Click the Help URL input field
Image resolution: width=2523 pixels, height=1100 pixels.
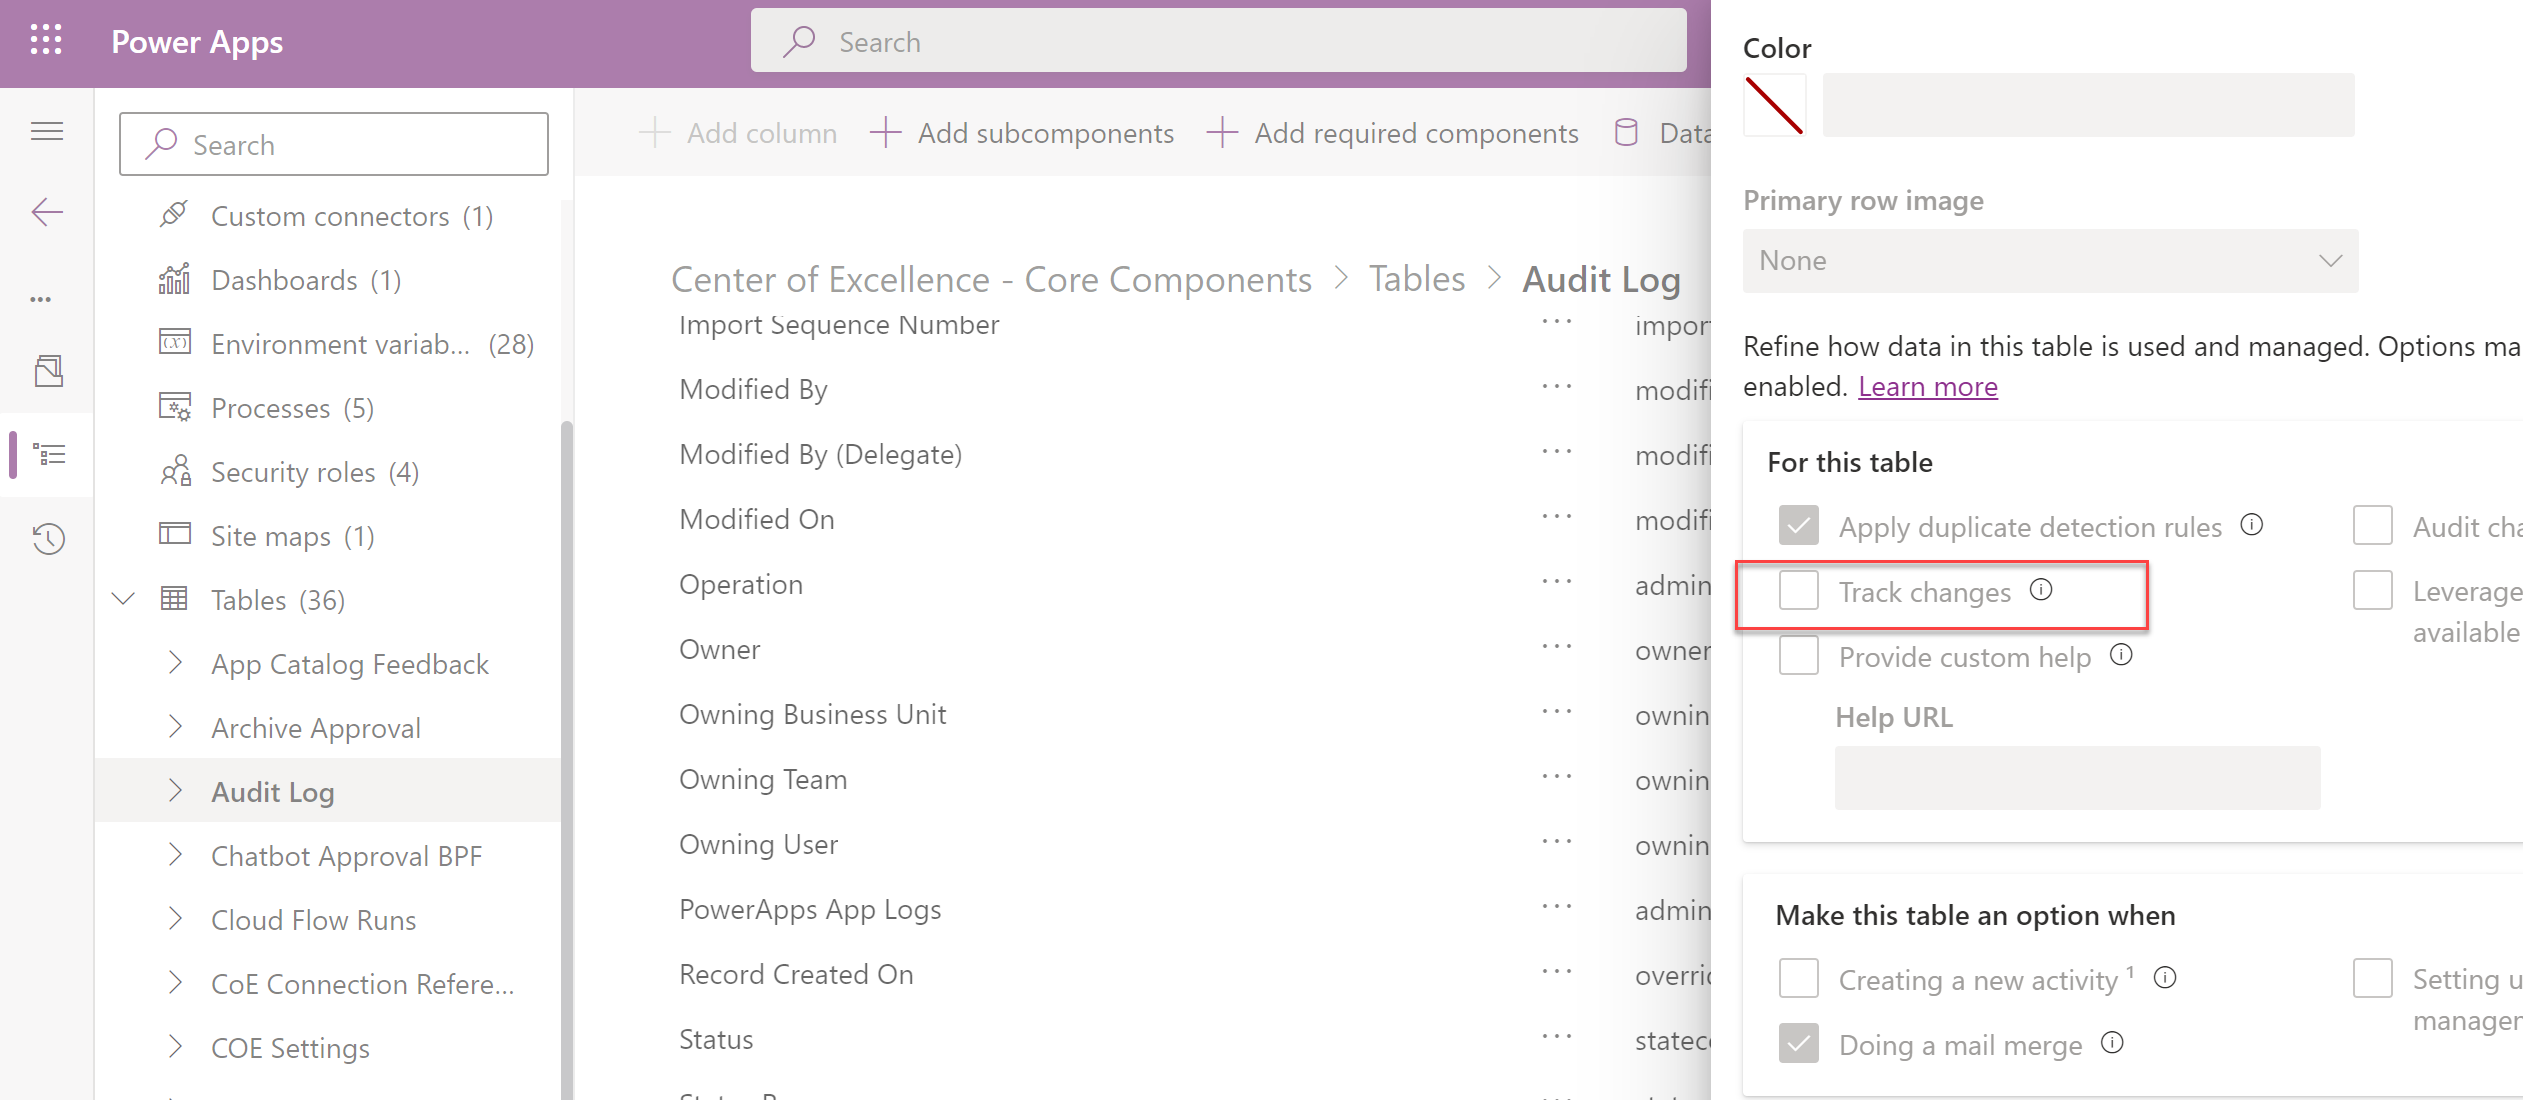(x=2077, y=778)
